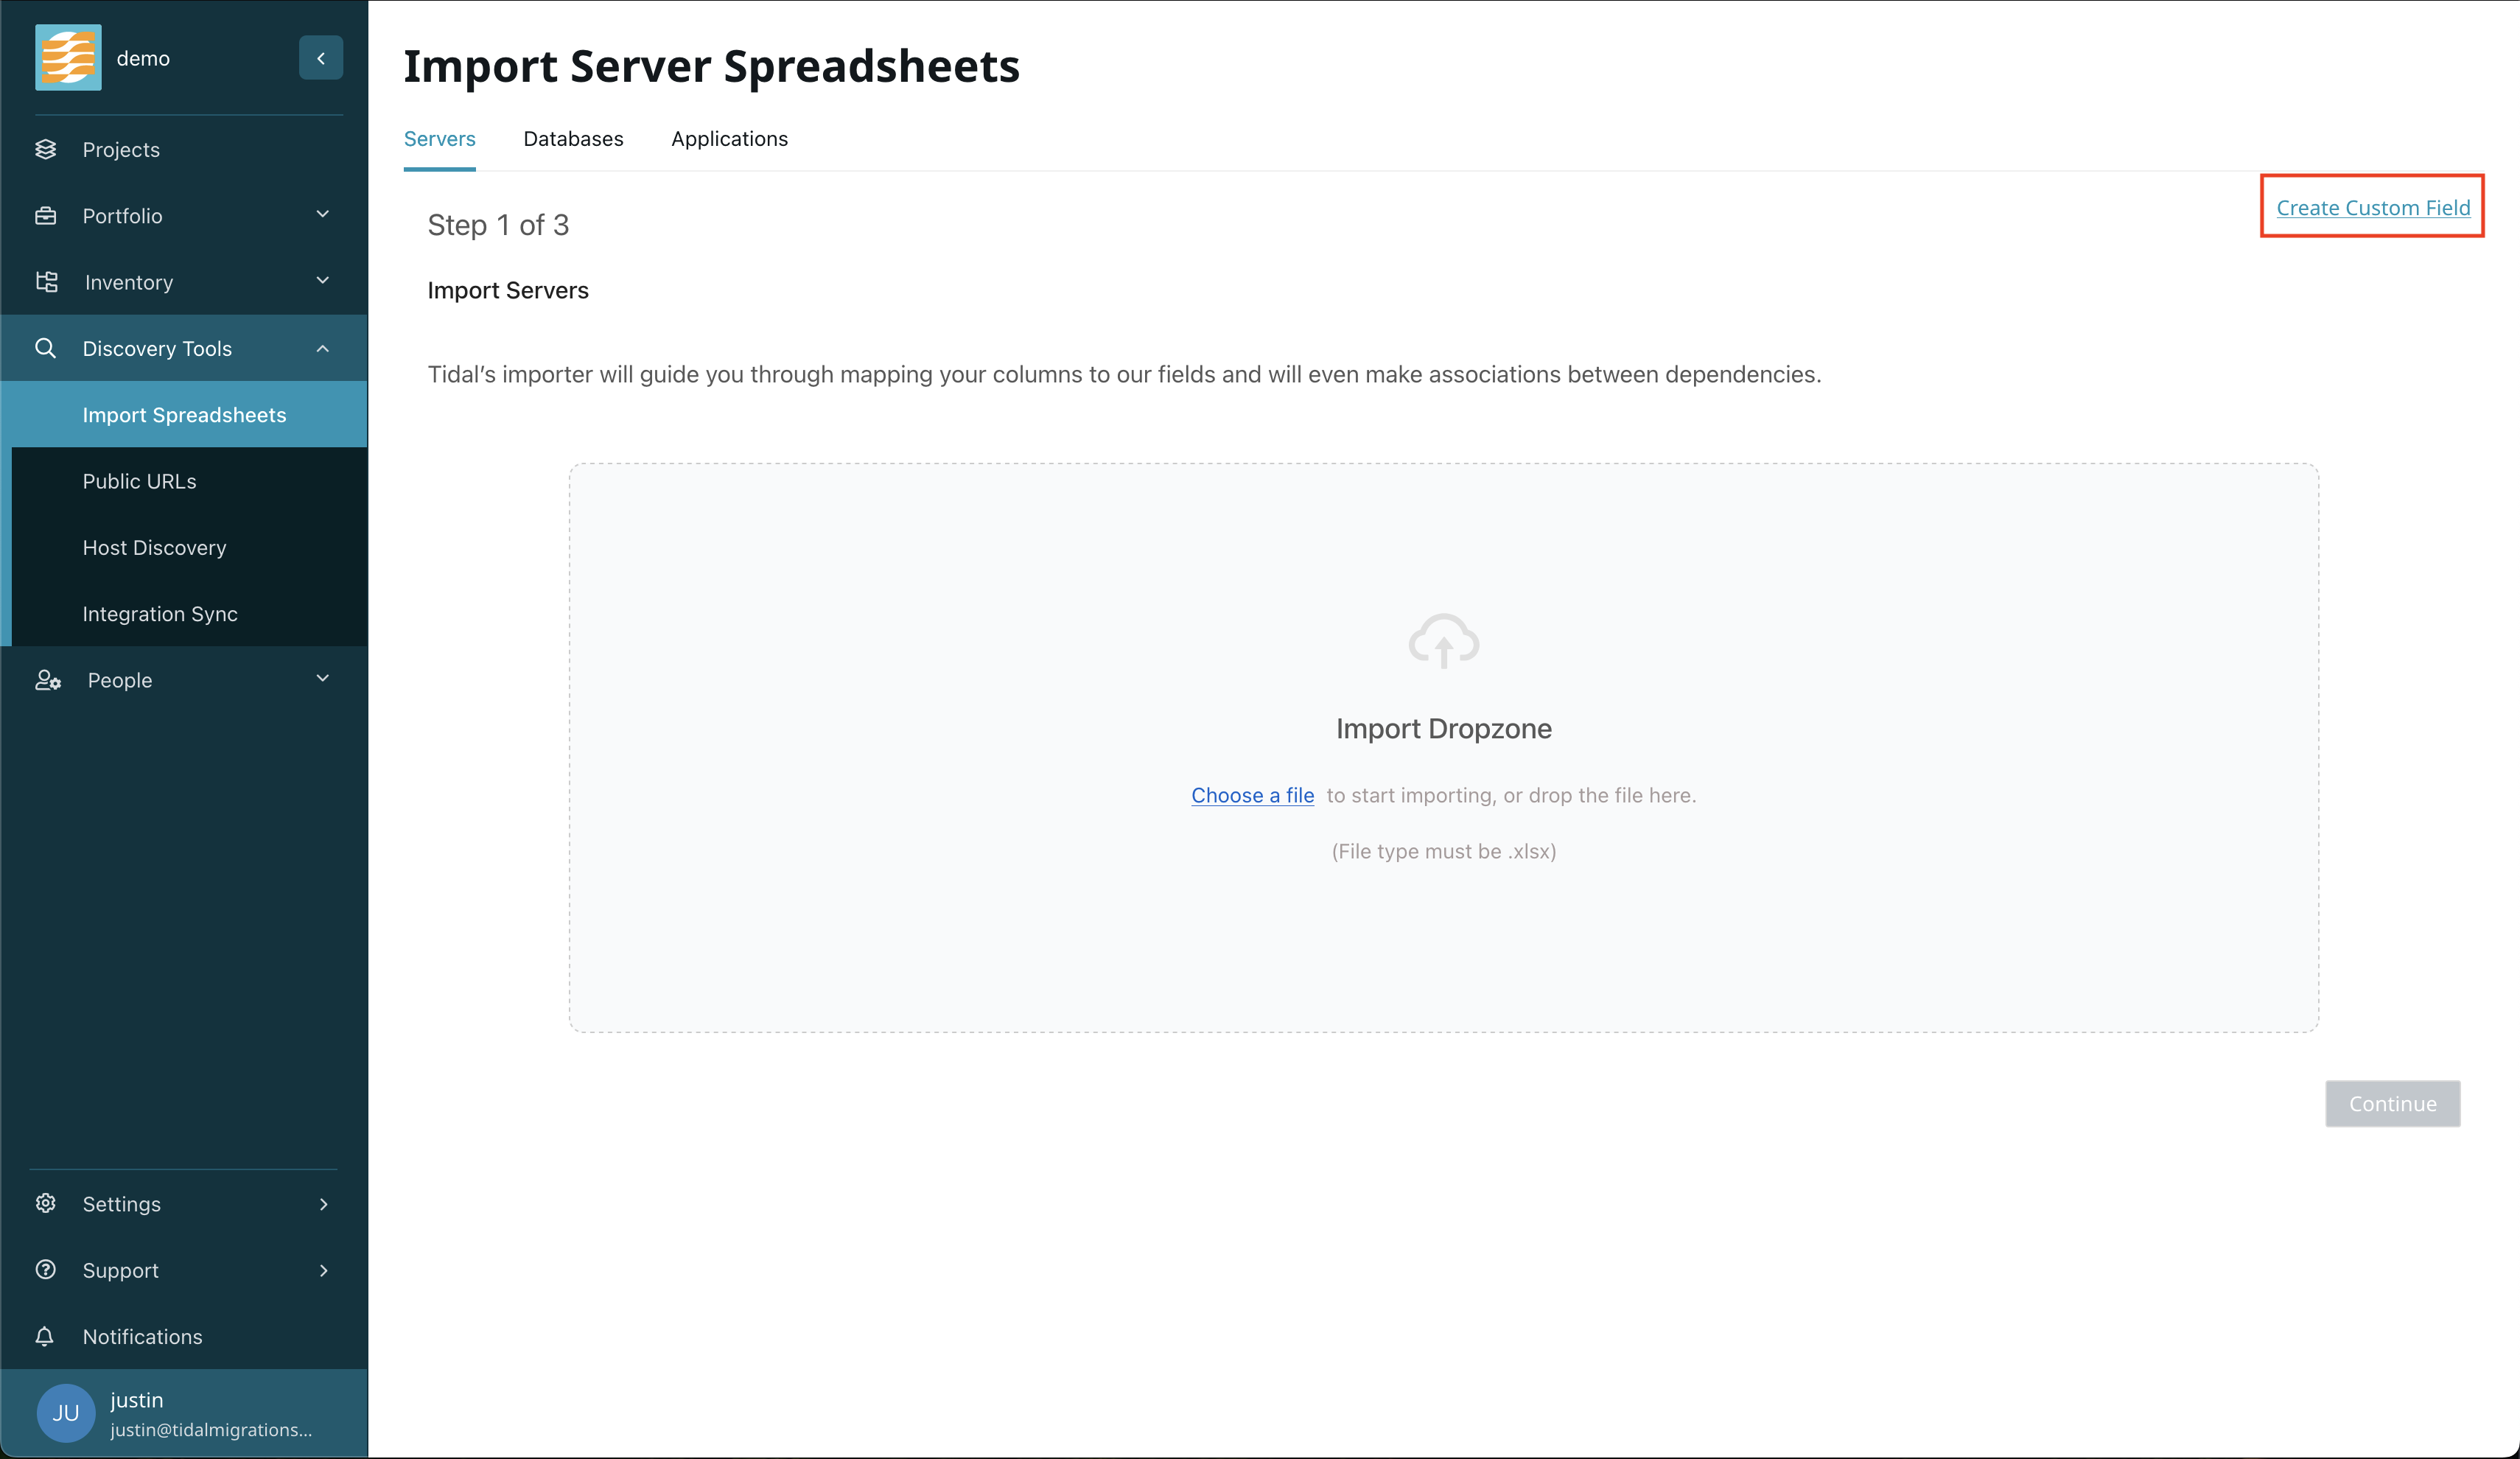Open the Host Discovery menu item
Screen dimensions: 2520x1459
(x=154, y=547)
